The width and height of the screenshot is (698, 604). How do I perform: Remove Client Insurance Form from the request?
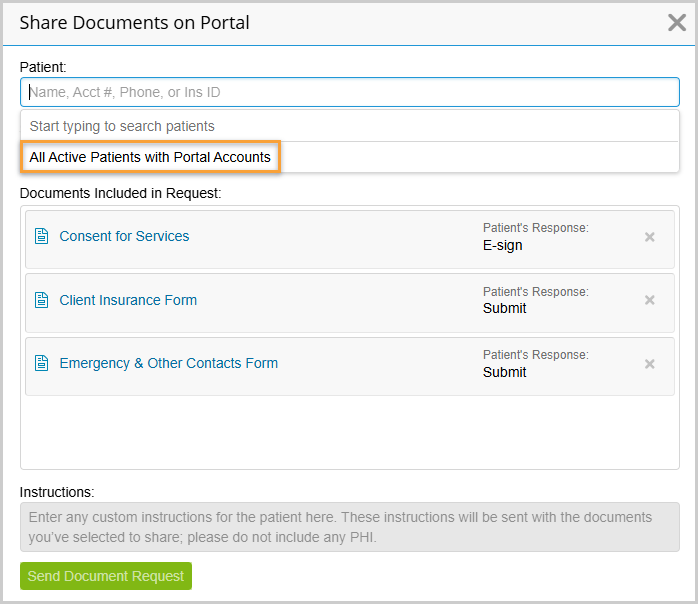(x=649, y=300)
